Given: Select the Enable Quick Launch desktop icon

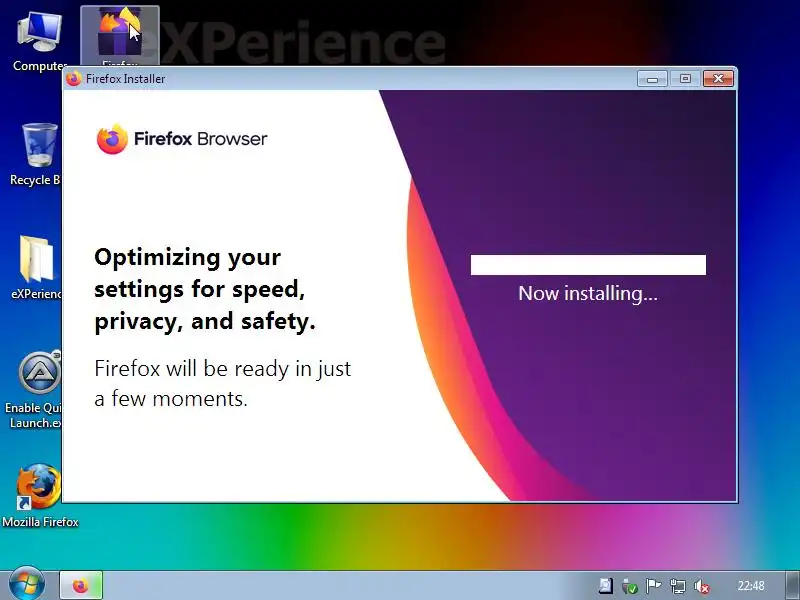Looking at the screenshot, I should pos(35,389).
